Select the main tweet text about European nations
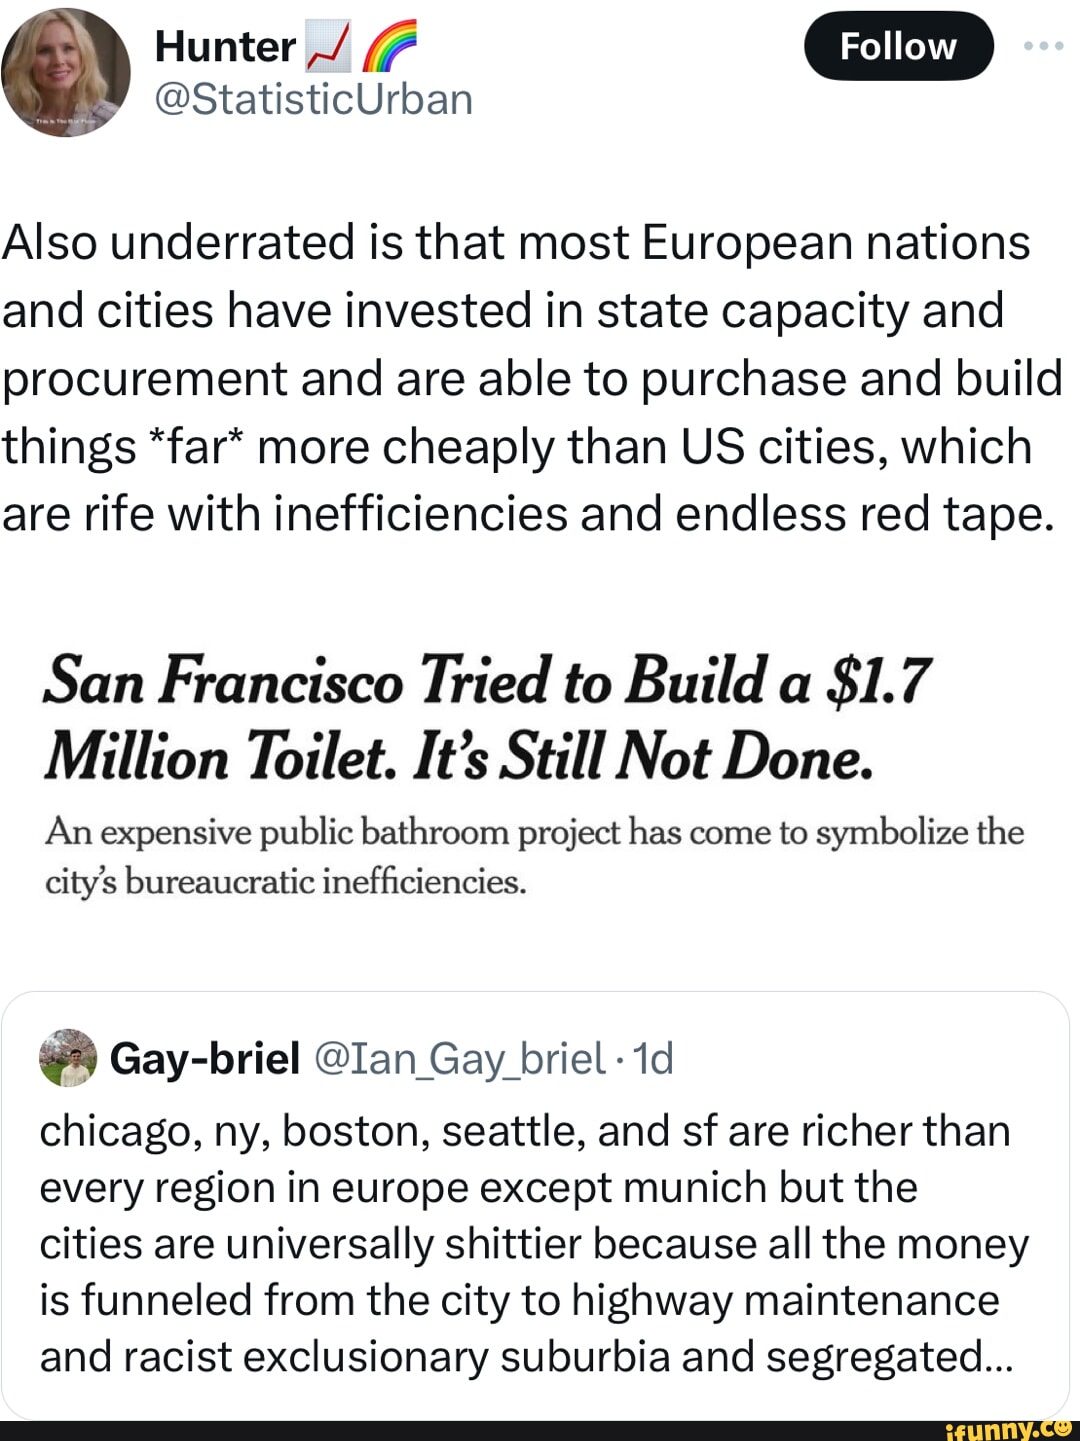This screenshot has height=1441, width=1080. pos(530,378)
